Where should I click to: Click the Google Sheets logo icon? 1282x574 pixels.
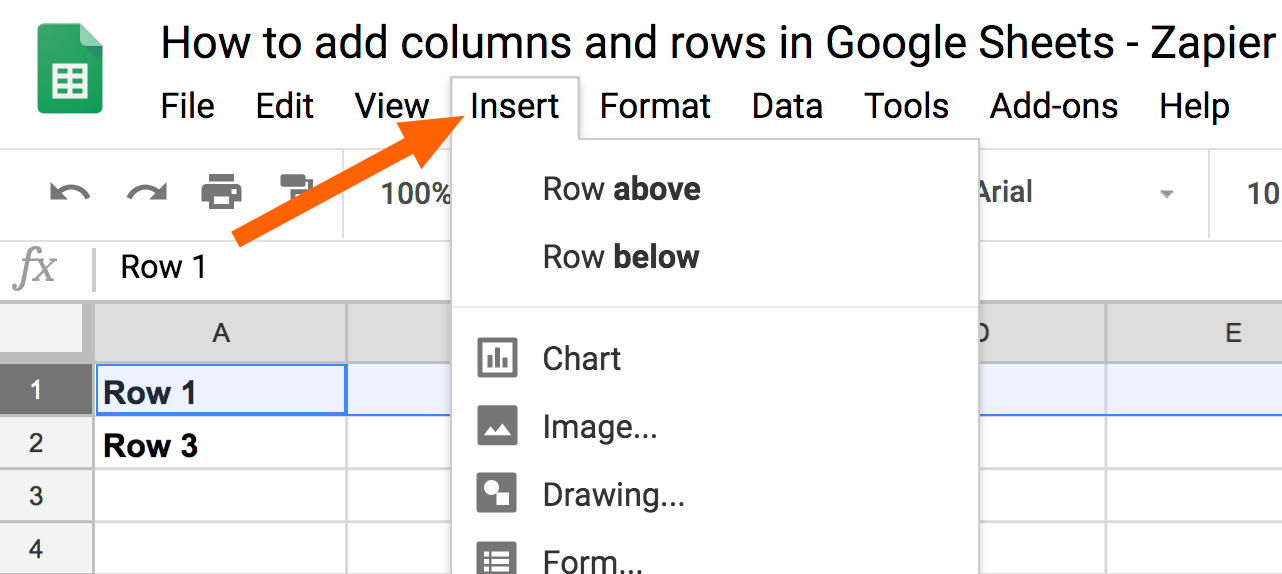70,68
